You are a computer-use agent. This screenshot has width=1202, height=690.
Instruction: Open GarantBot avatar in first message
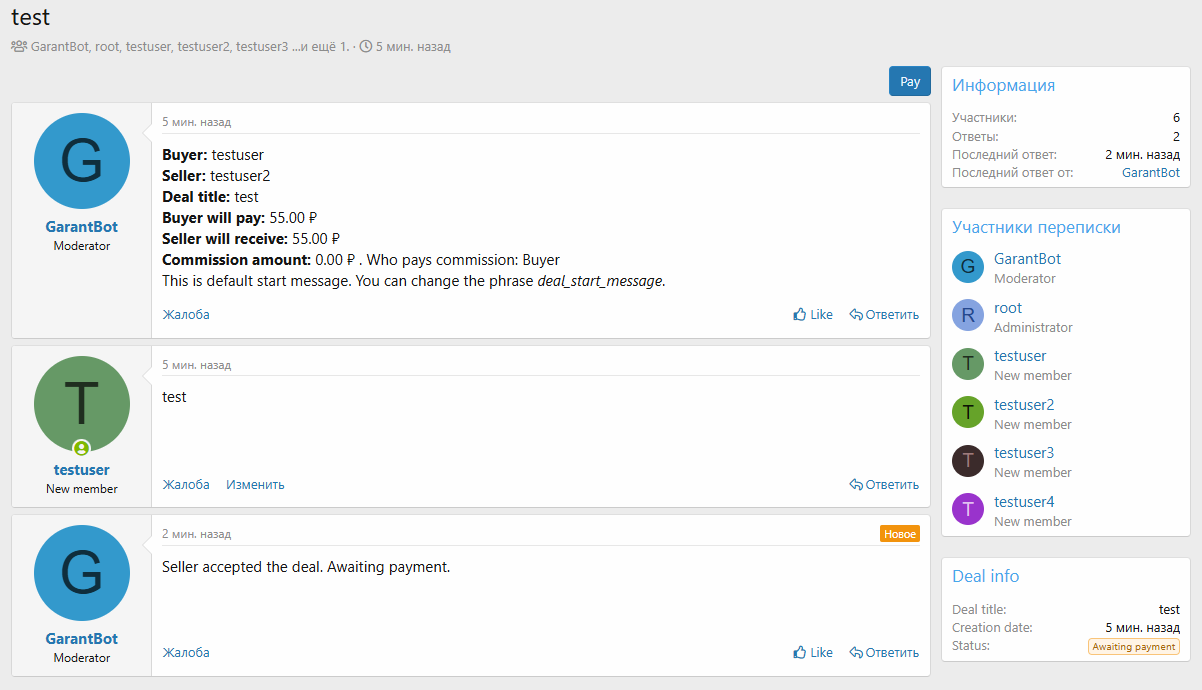(81, 161)
